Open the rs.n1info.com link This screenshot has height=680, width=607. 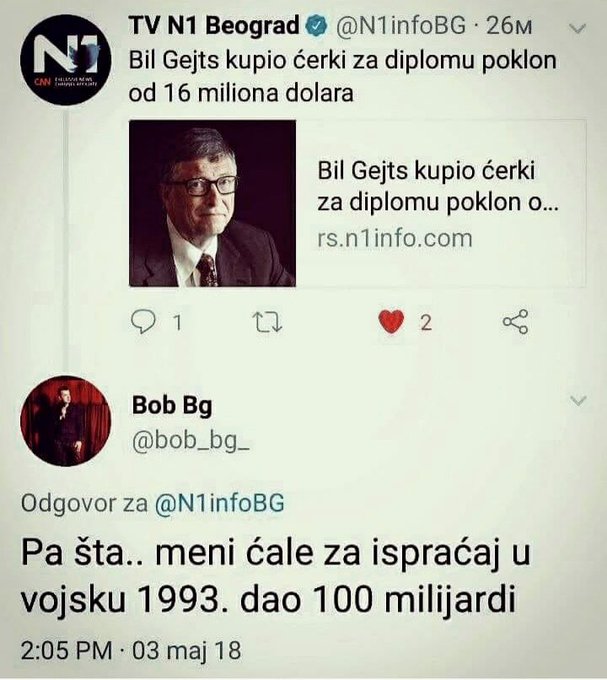(395, 239)
